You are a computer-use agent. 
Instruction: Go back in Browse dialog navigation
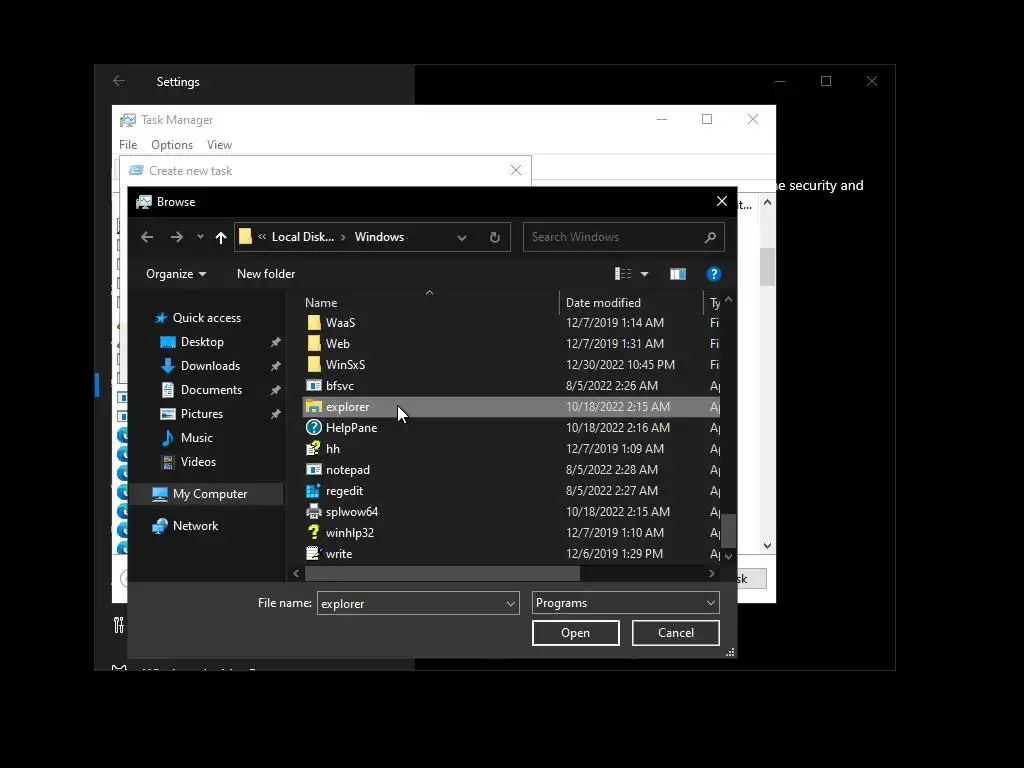[147, 237]
